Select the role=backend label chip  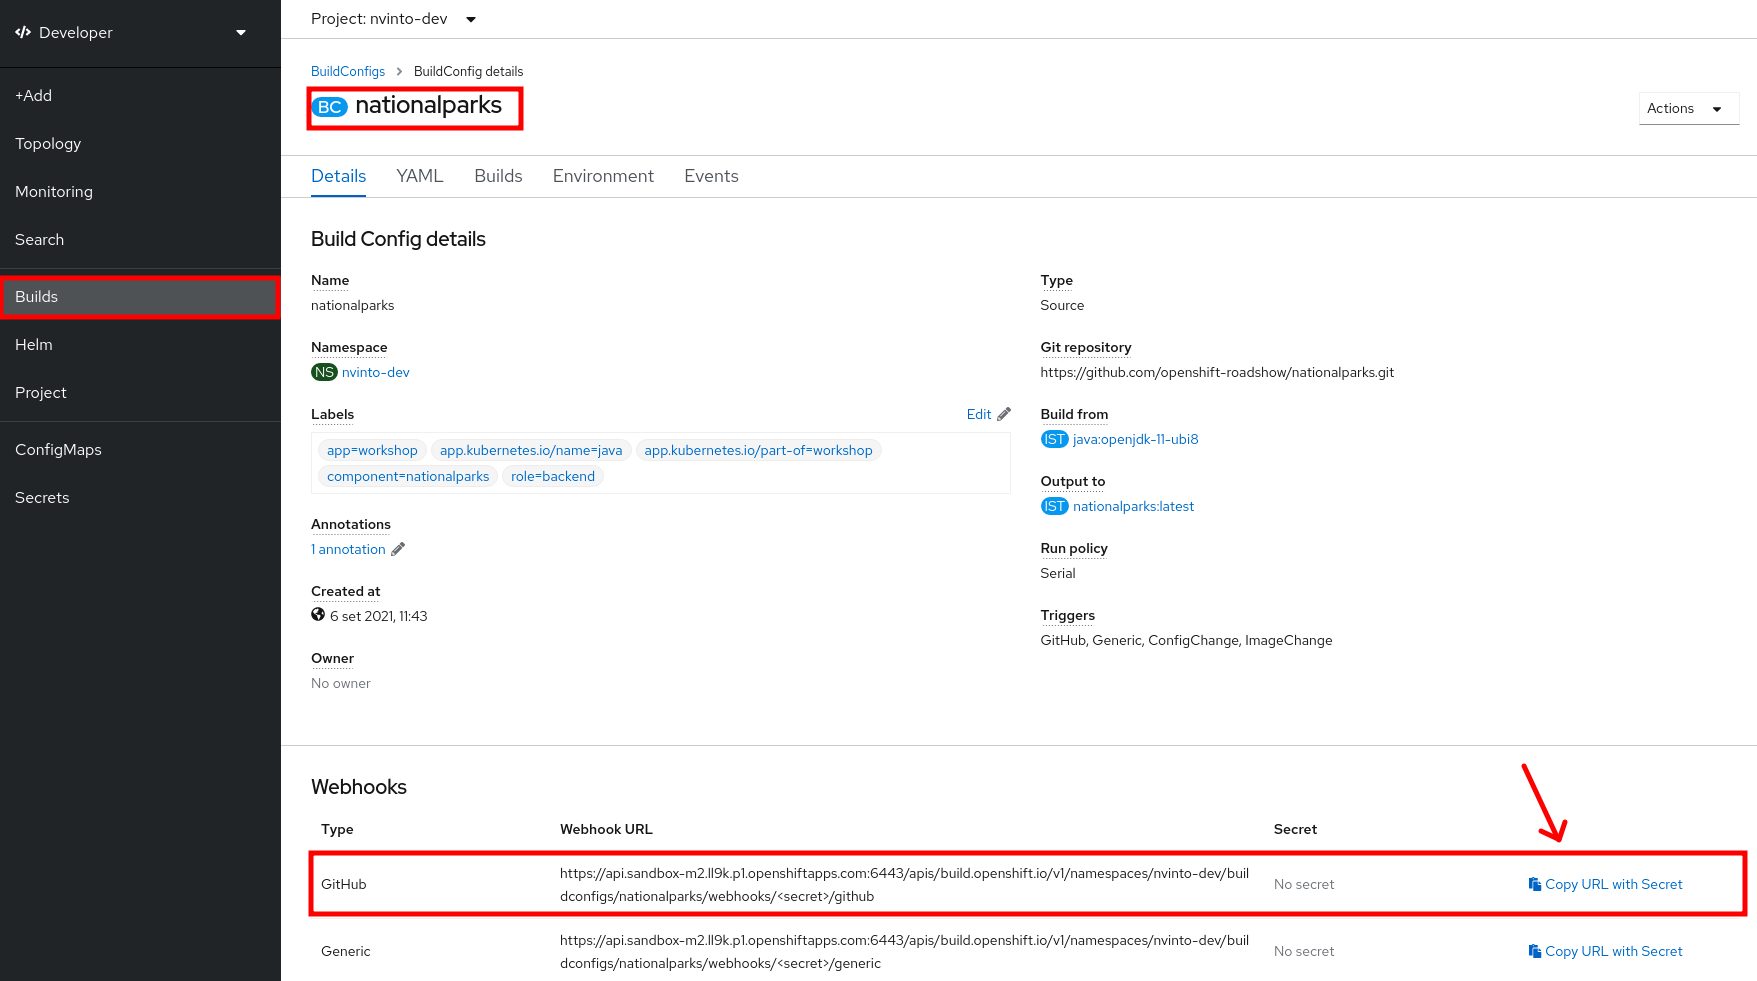point(552,476)
